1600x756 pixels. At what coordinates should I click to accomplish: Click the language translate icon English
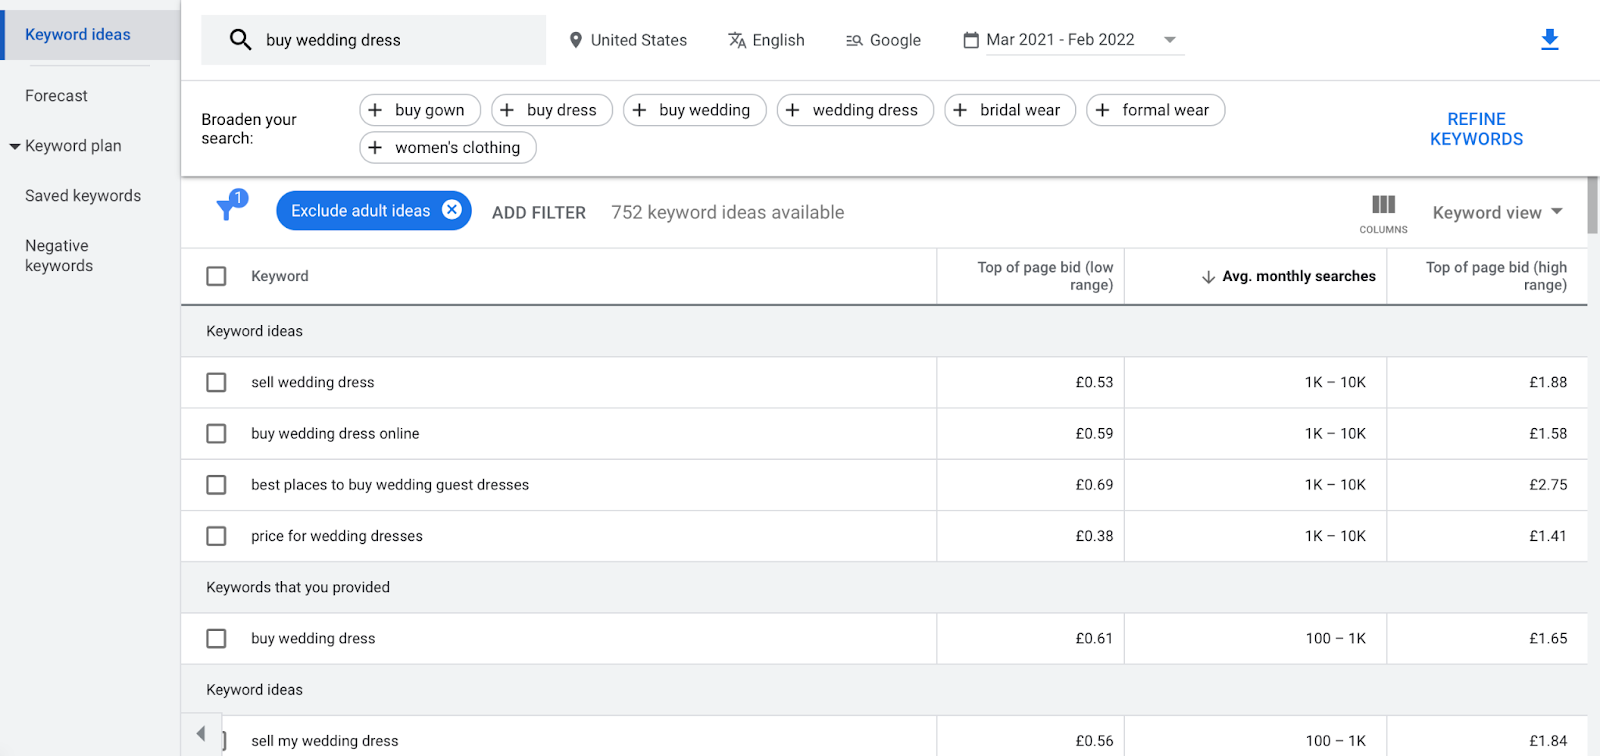point(737,40)
